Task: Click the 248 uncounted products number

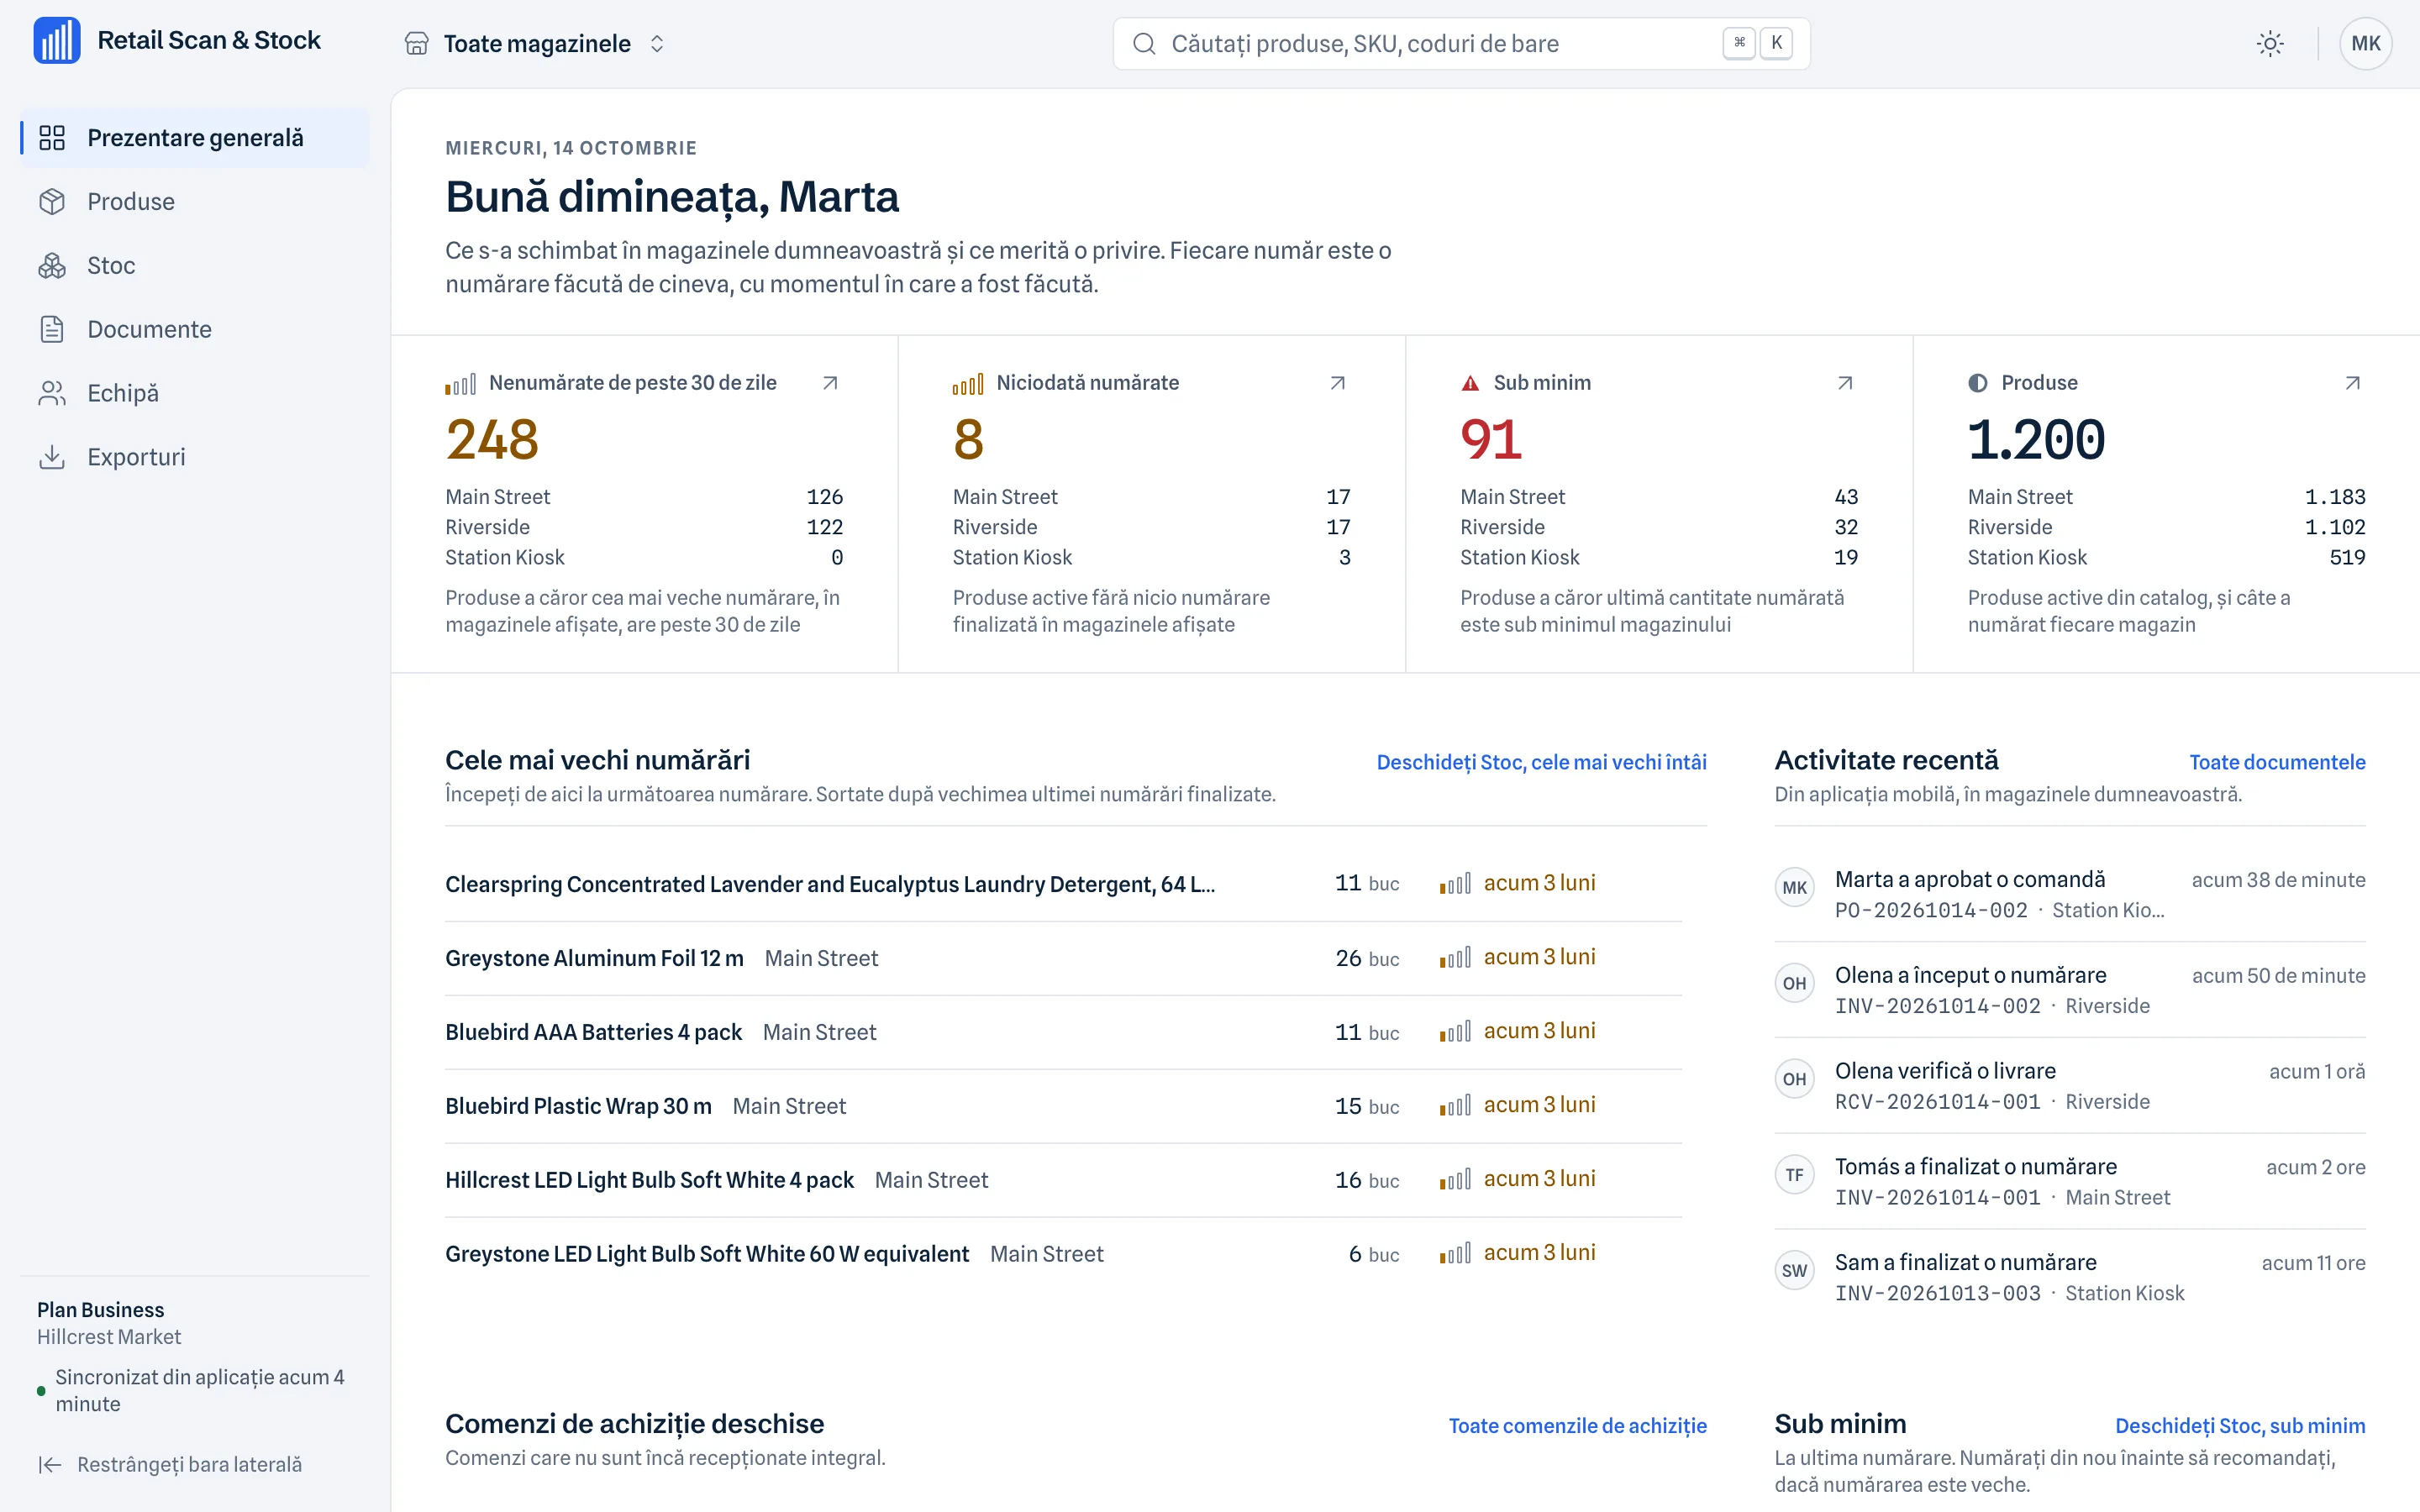Action: [492, 440]
